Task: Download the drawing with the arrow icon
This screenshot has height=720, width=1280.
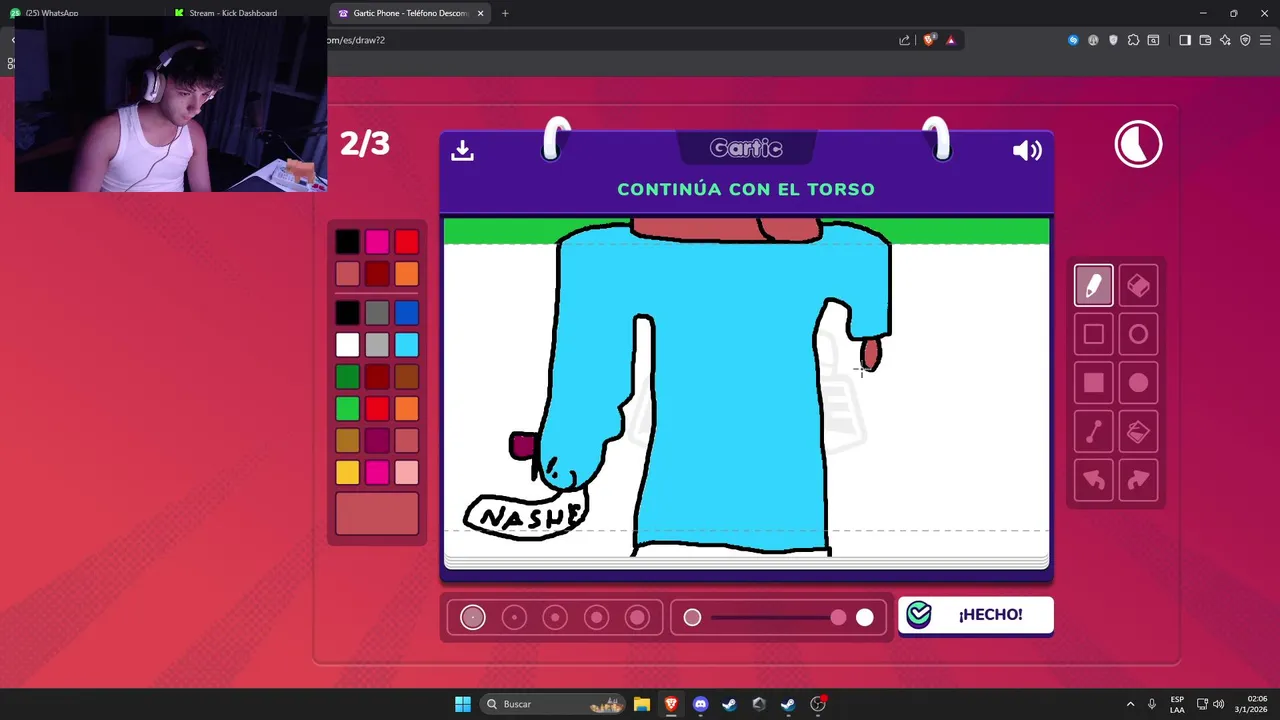Action: [462, 150]
